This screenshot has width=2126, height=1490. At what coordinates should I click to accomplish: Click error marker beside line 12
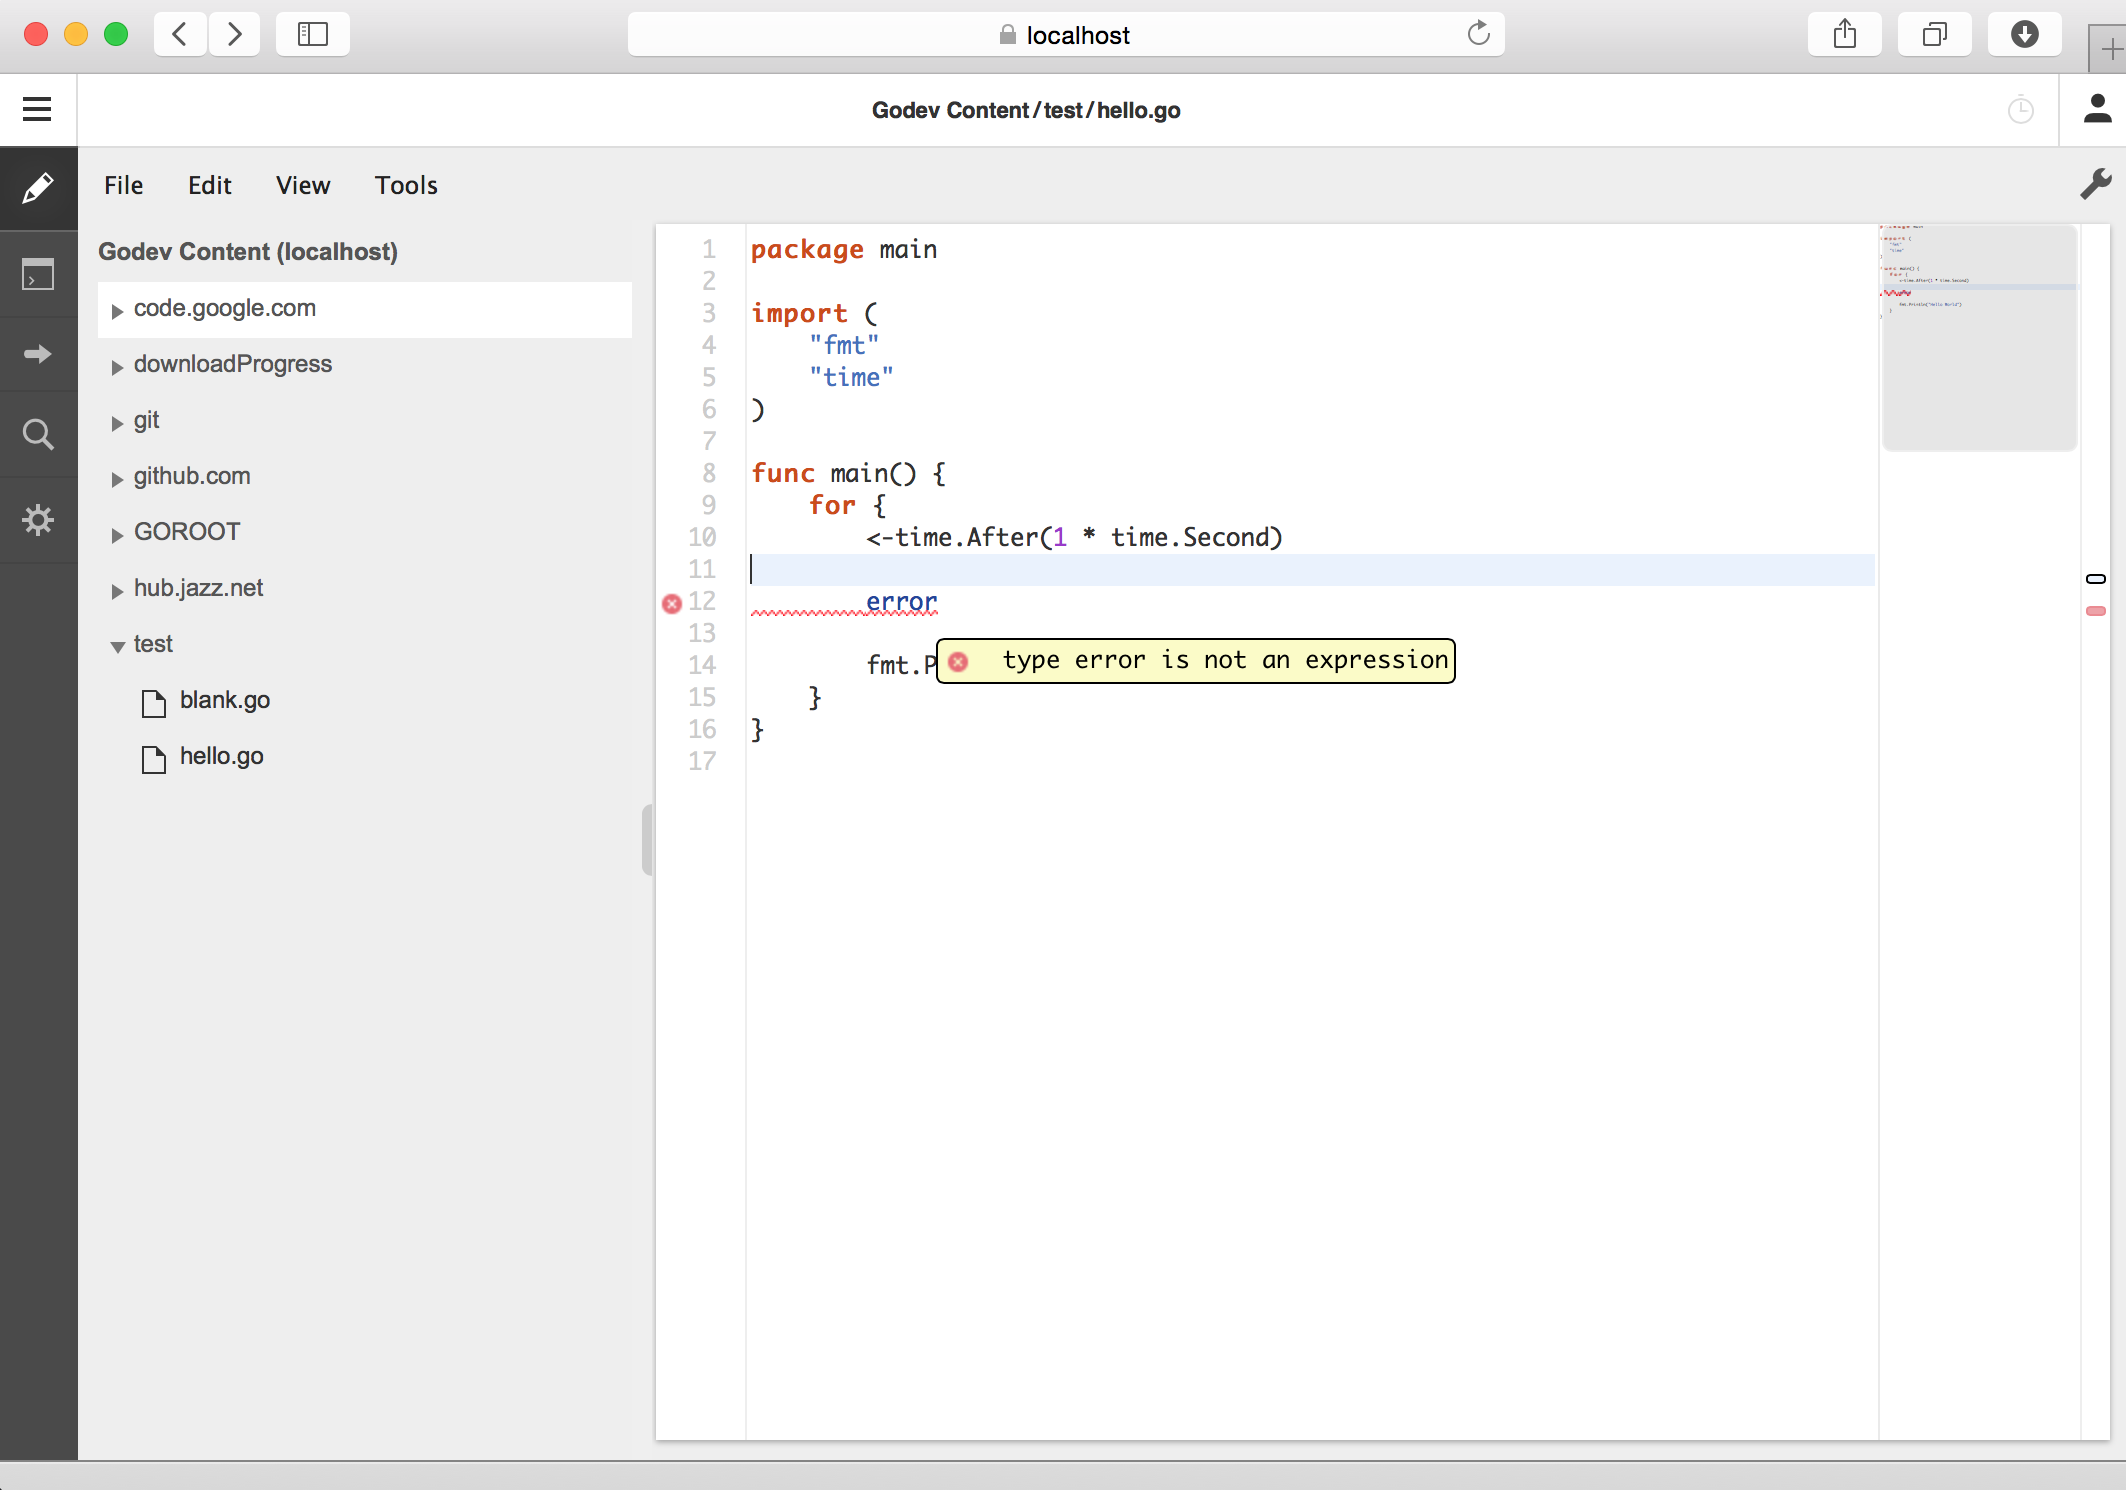[672, 603]
